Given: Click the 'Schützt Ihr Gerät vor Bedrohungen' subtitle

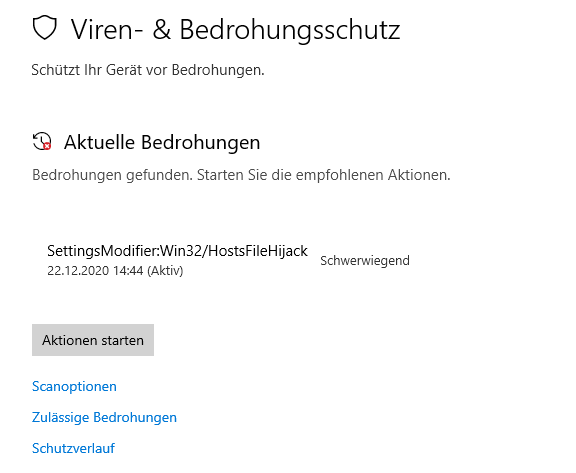Looking at the screenshot, I should [x=148, y=70].
